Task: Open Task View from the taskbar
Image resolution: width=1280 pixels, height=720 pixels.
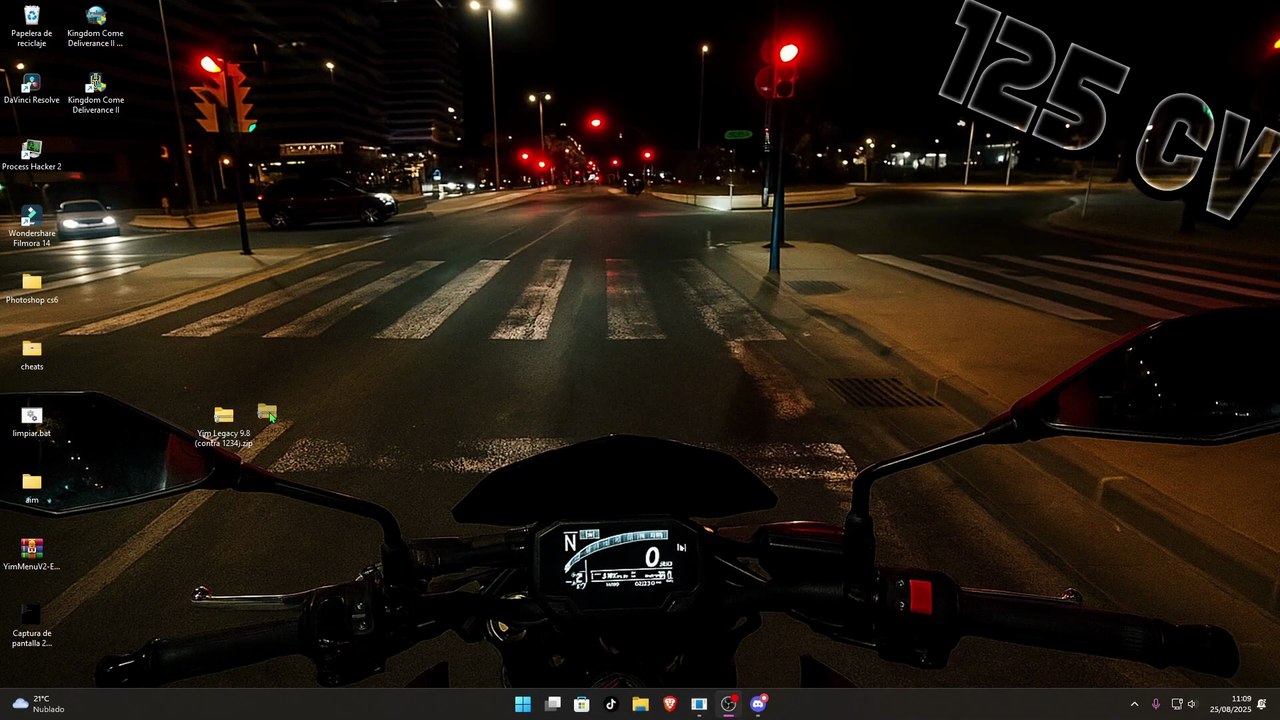Action: [x=552, y=704]
